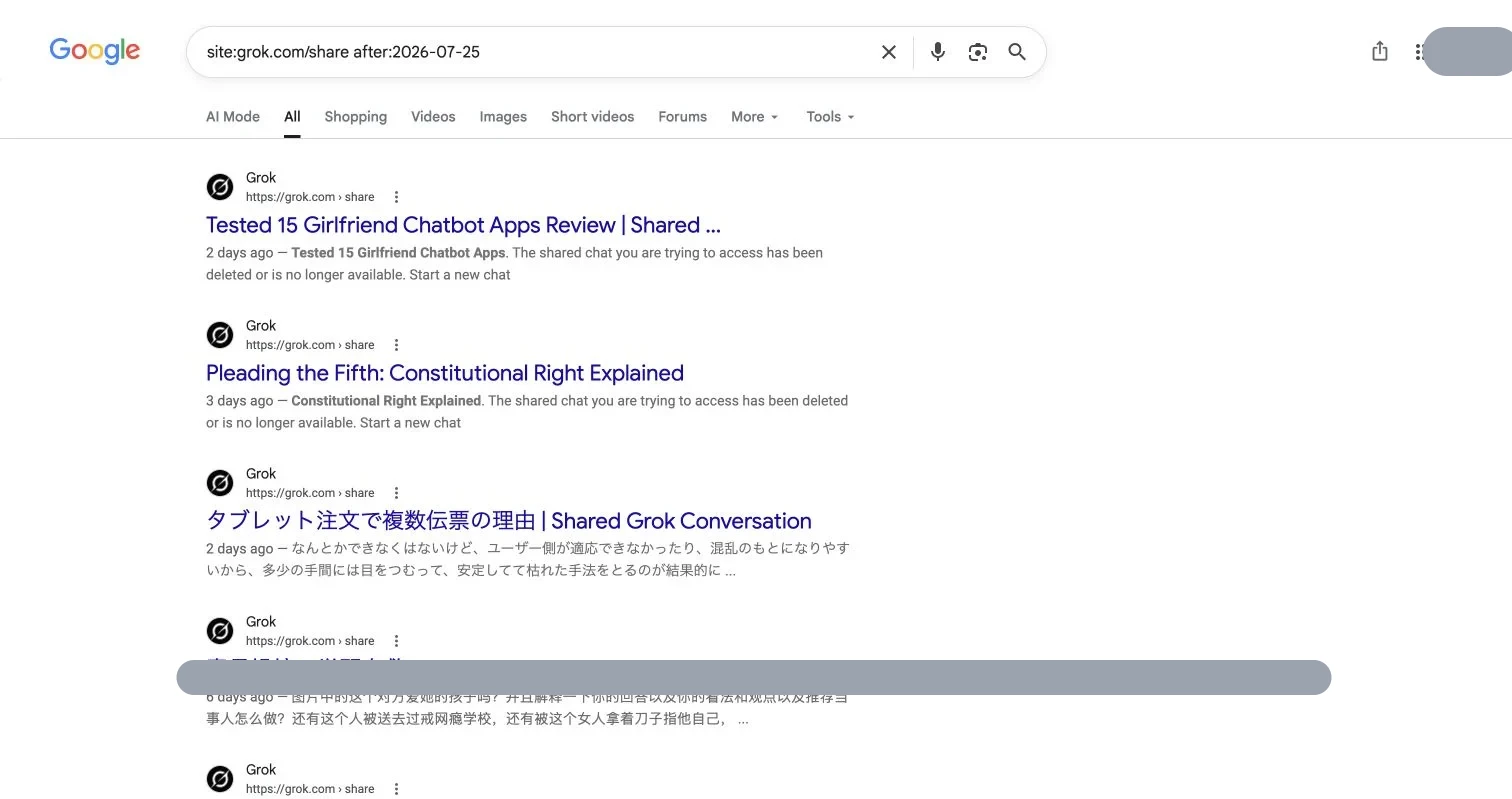Open three-dot menu for タブレット注文 result
Viewport: 1512px width, 799px height.
(396, 493)
